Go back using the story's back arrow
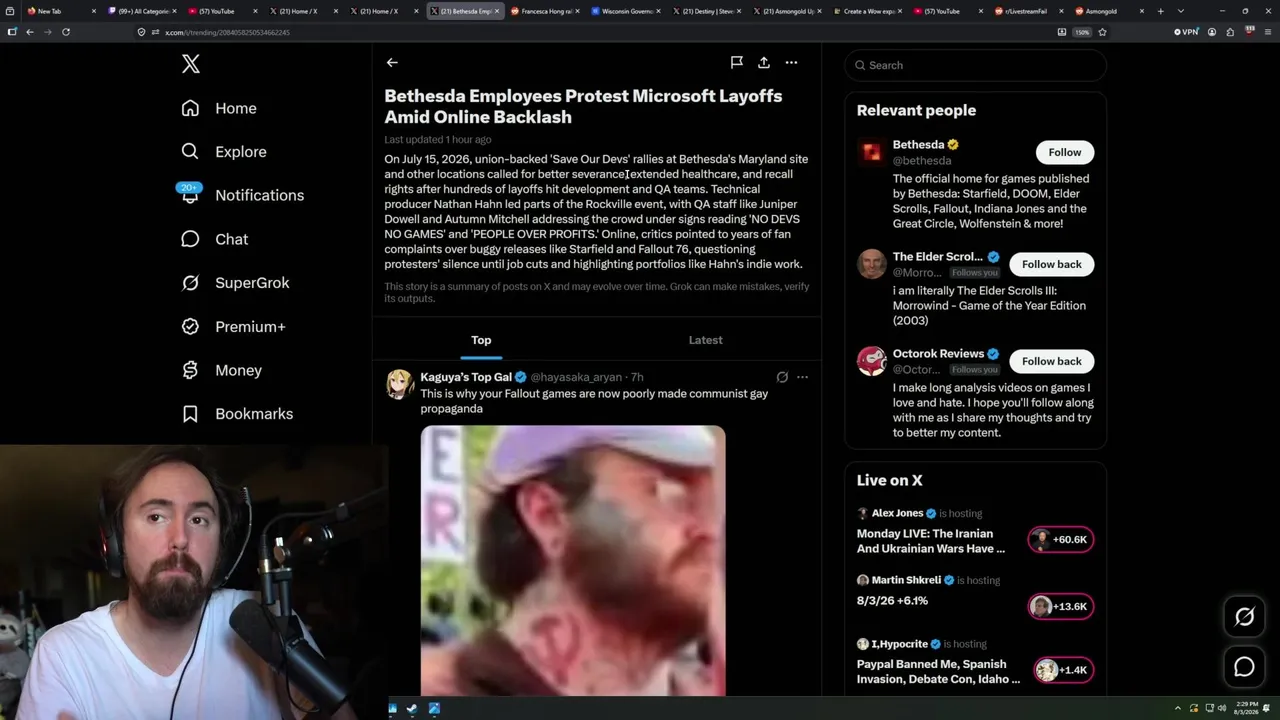 392,62
